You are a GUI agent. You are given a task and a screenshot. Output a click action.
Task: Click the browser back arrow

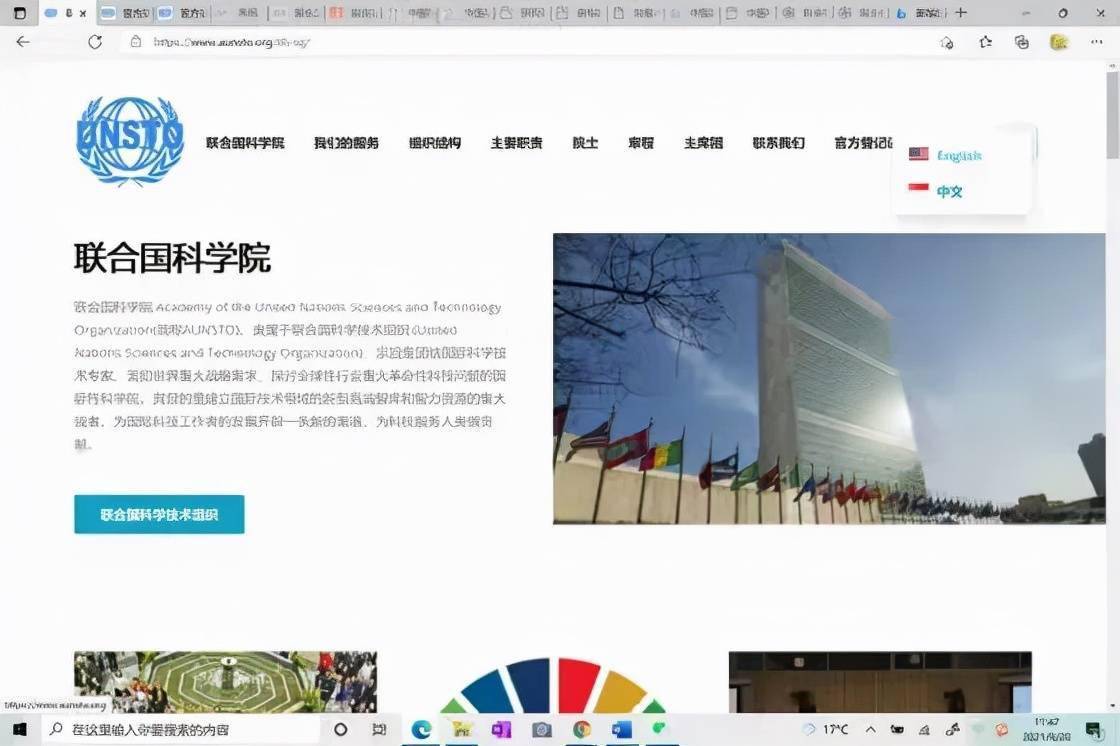22,42
